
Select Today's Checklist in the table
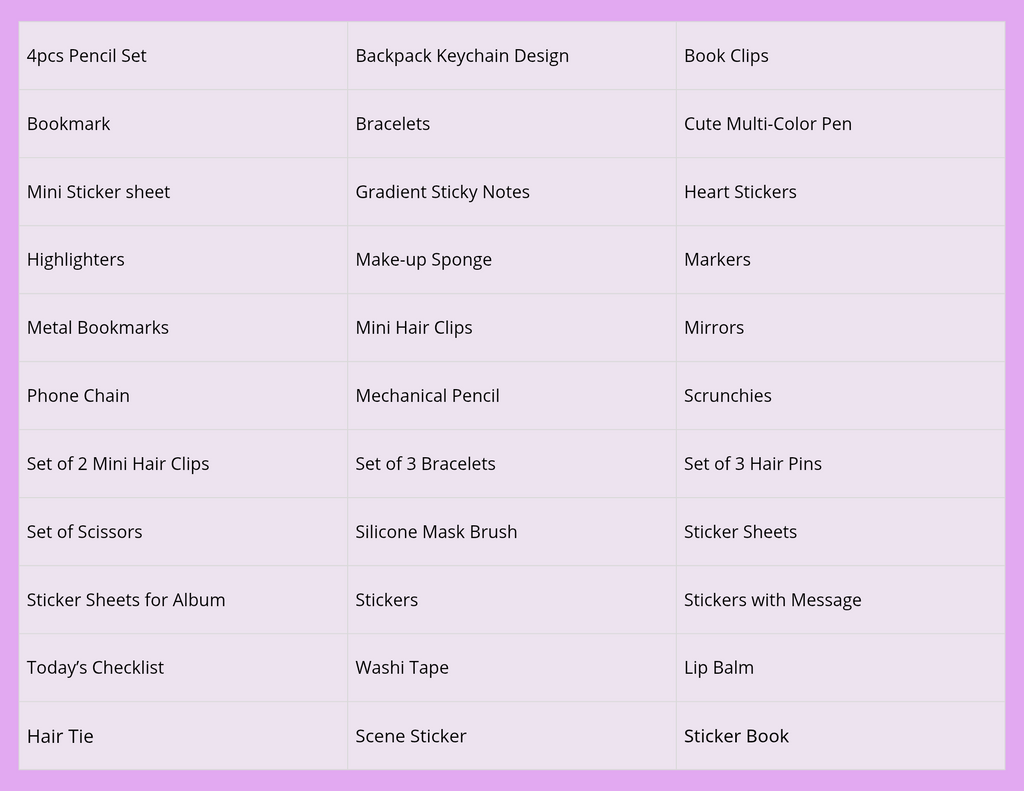tap(183, 668)
